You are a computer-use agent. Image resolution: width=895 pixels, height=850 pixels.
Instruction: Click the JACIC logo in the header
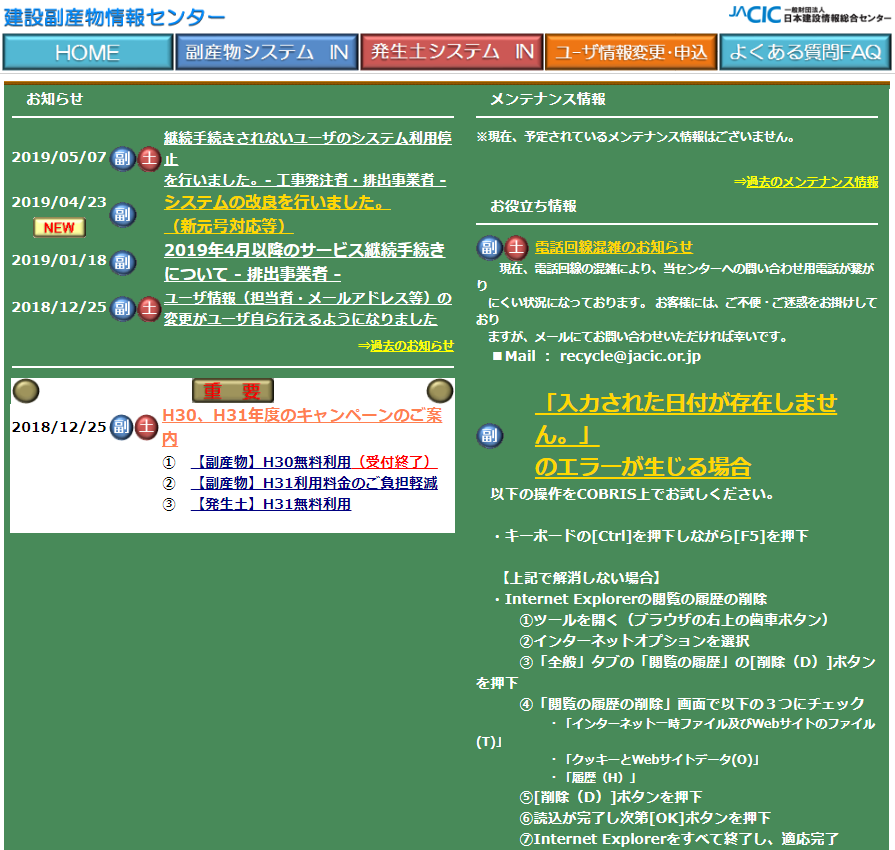pyautogui.click(x=810, y=15)
